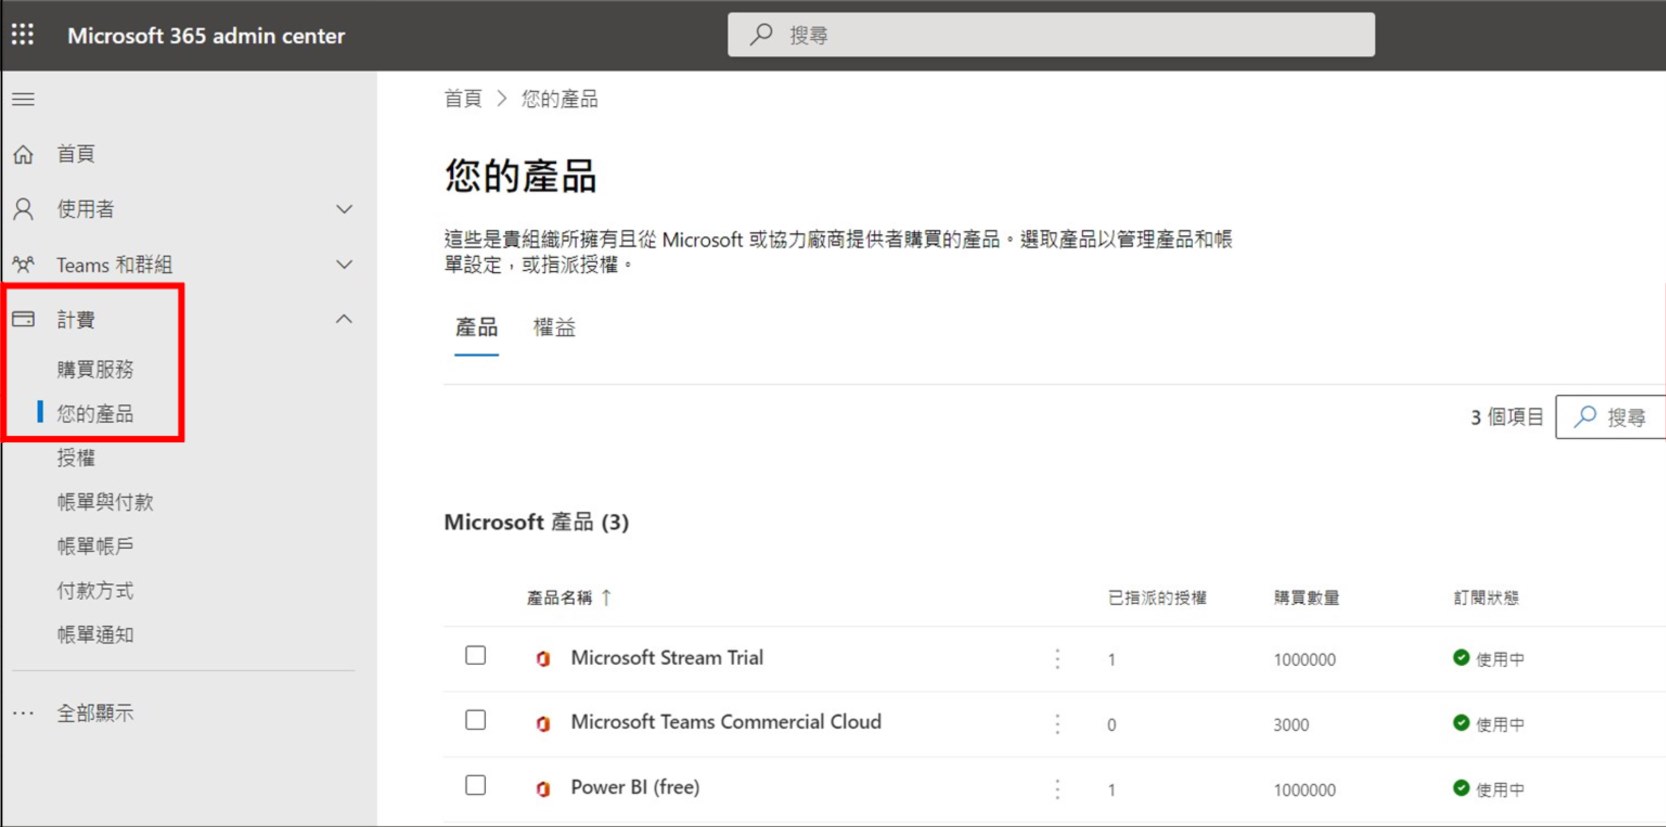Go to 首頁 in the sidebar
Image resolution: width=1666 pixels, height=827 pixels.
[76, 154]
